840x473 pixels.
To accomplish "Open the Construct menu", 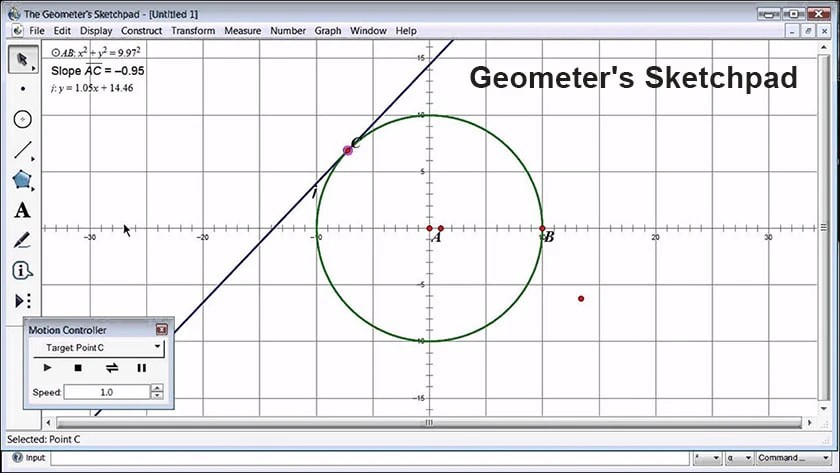I will (x=141, y=31).
